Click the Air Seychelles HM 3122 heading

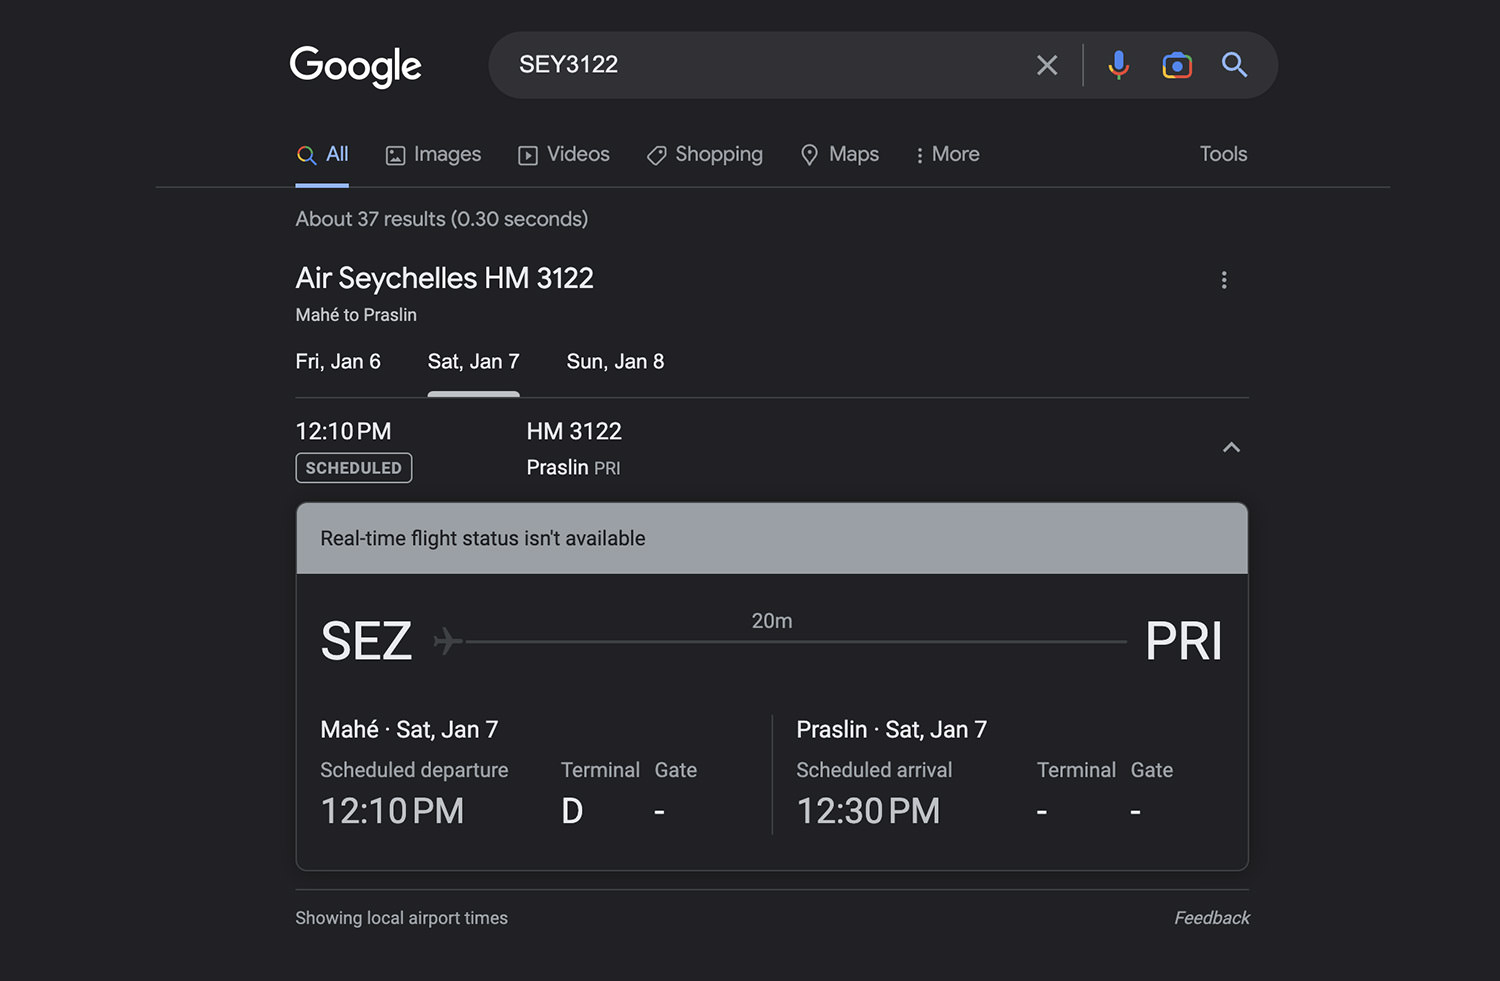pyautogui.click(x=444, y=278)
